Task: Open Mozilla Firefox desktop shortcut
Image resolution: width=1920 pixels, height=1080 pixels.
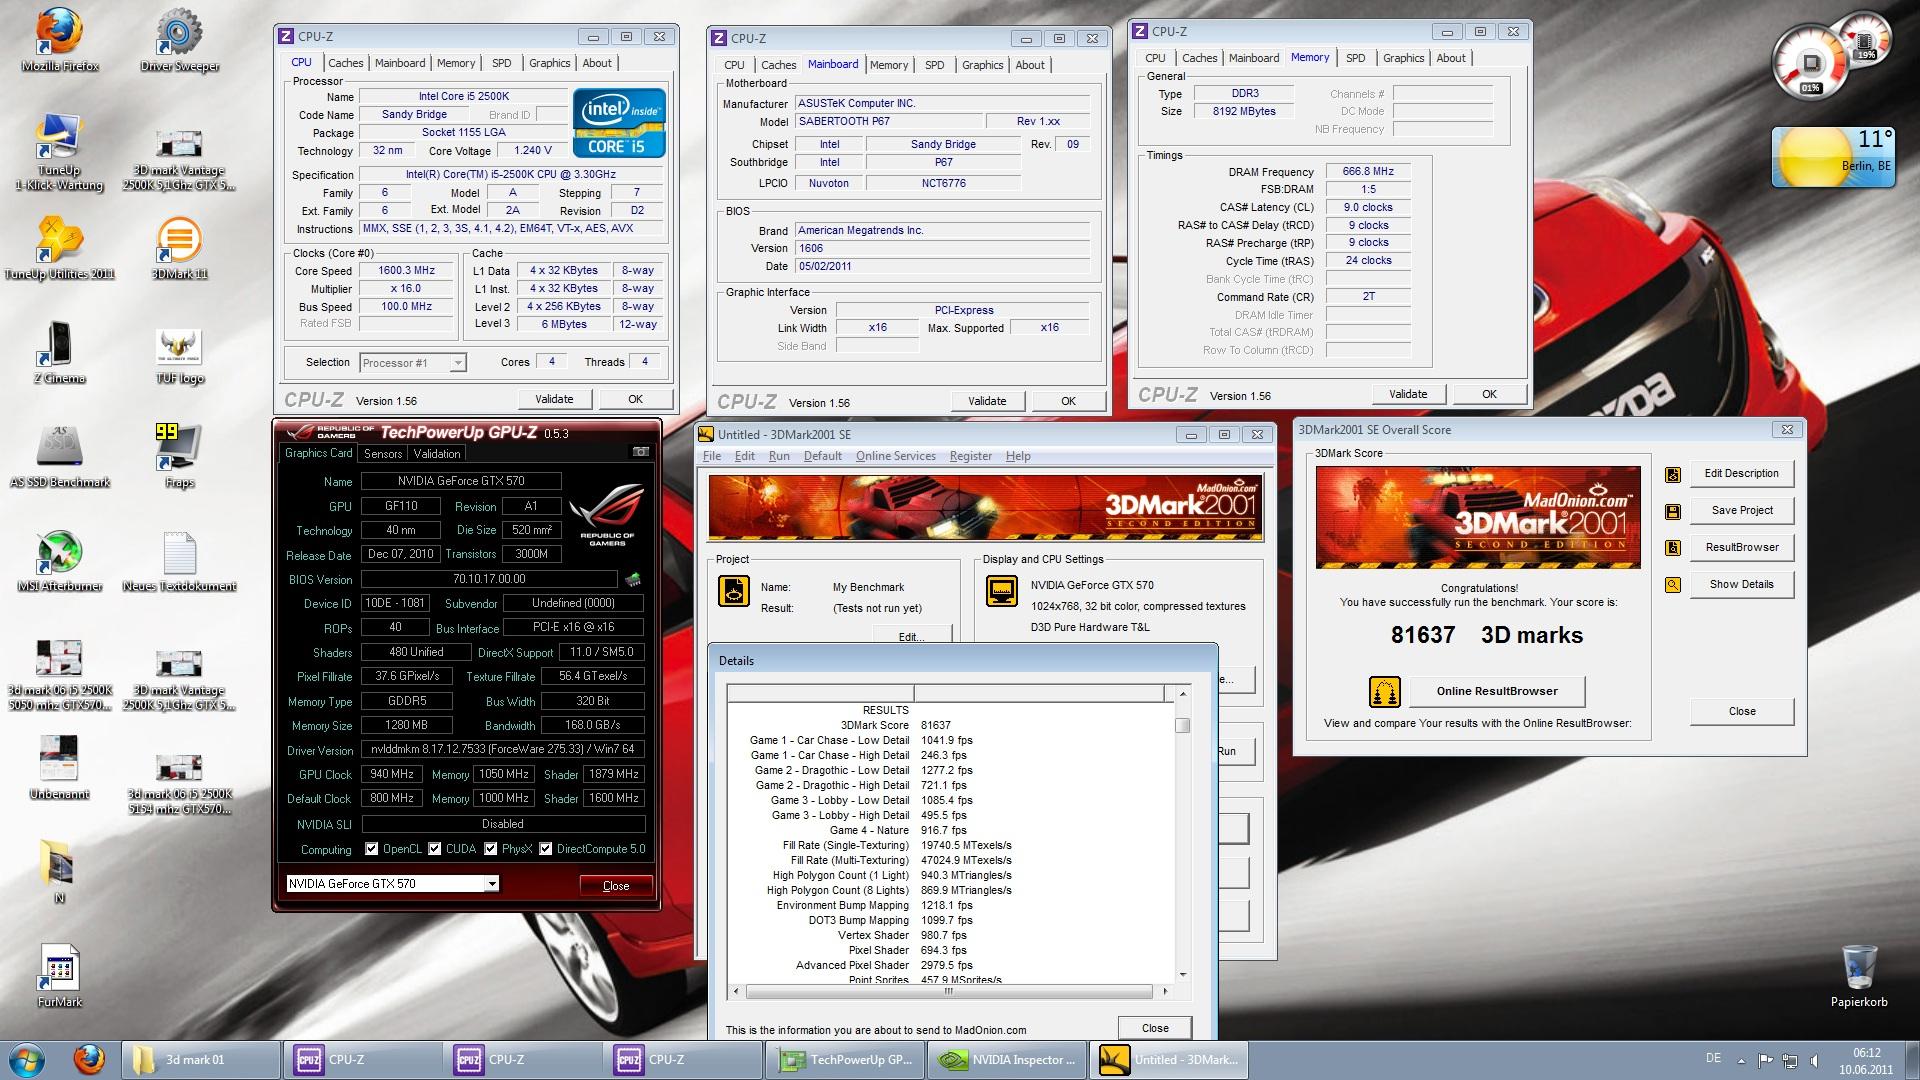Action: (x=60, y=40)
